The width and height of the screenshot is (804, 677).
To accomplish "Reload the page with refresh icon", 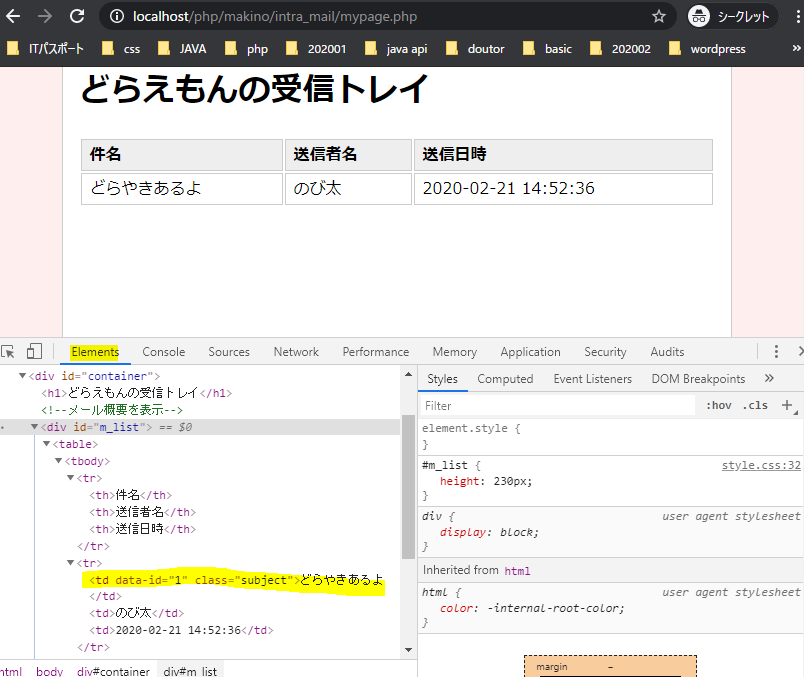I will pos(77,16).
